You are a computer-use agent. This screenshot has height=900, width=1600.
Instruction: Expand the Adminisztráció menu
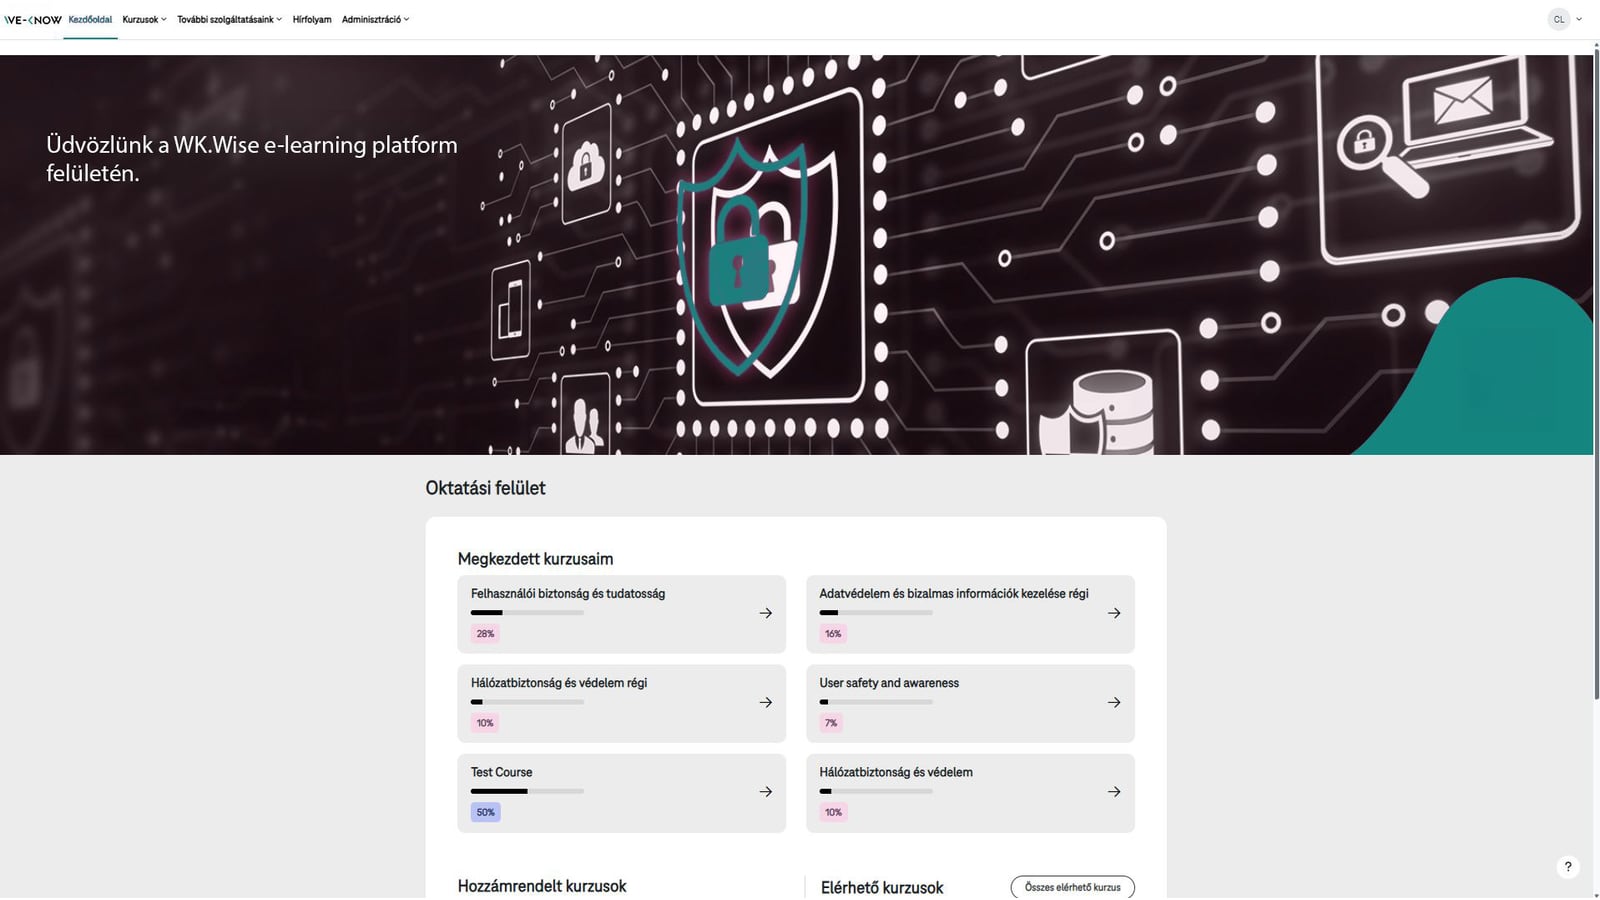[375, 20]
